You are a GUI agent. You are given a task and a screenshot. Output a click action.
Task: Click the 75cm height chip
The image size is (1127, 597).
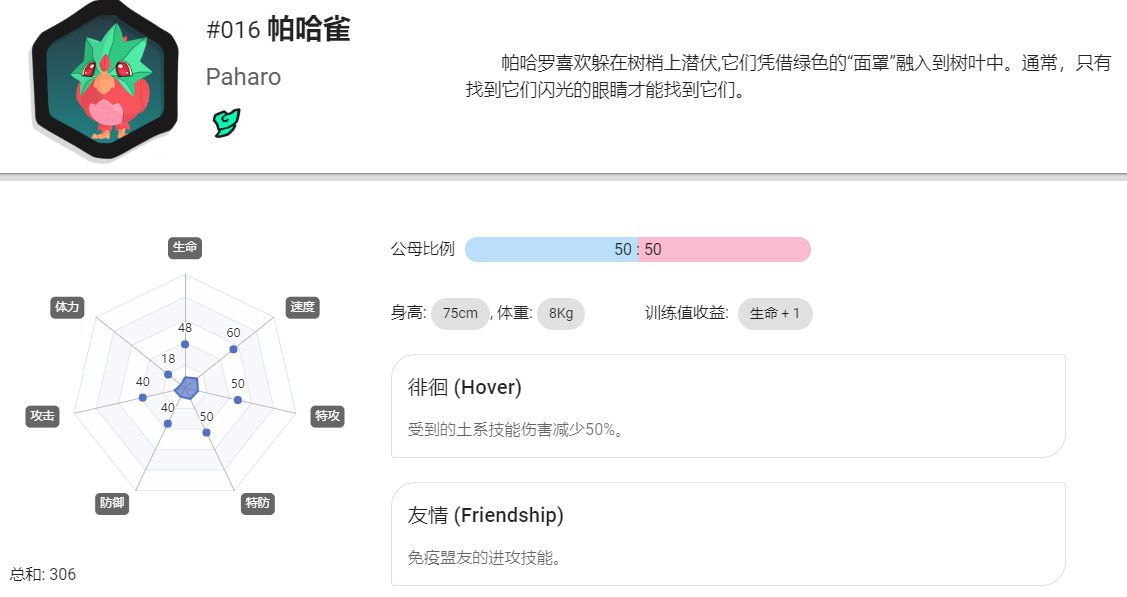click(460, 313)
